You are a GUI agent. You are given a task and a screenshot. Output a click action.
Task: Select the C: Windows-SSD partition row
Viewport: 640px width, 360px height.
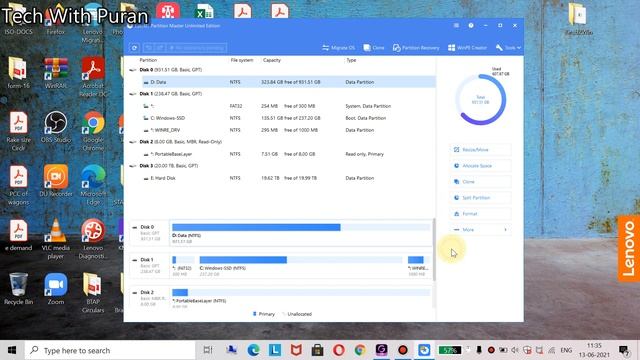288,118
